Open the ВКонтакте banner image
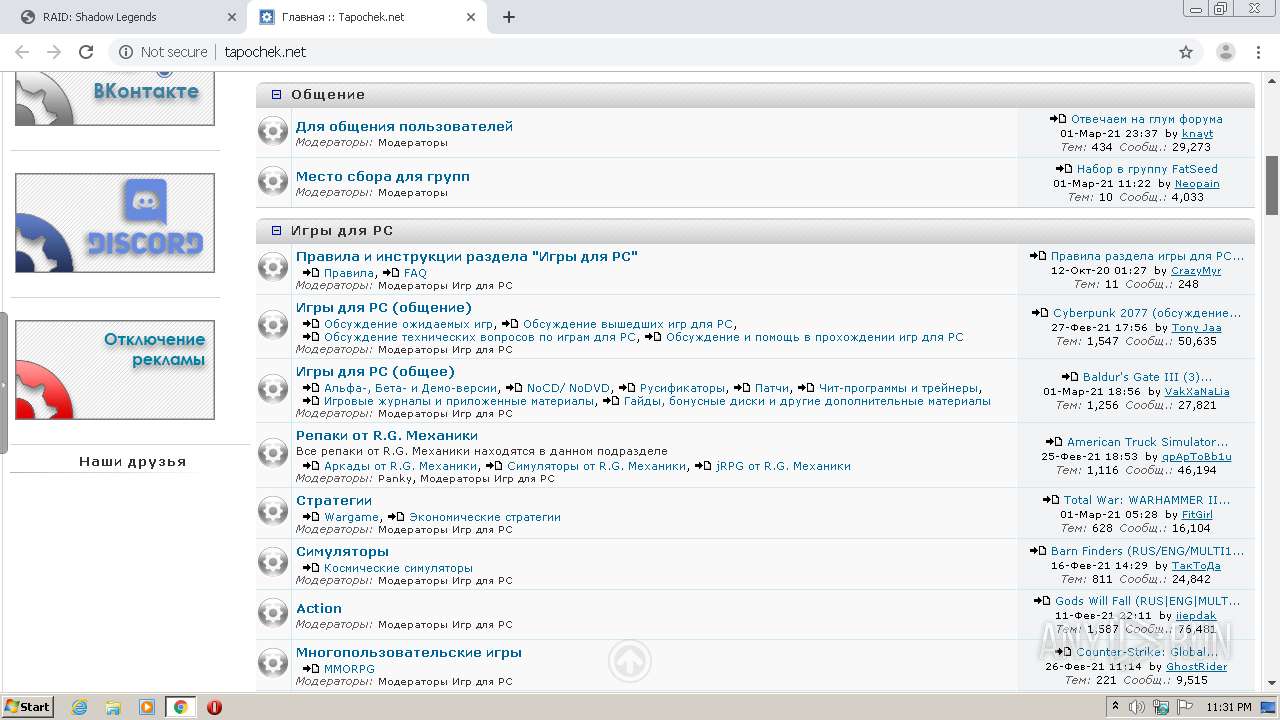Screen dimensions: 1280x720 pos(115,99)
